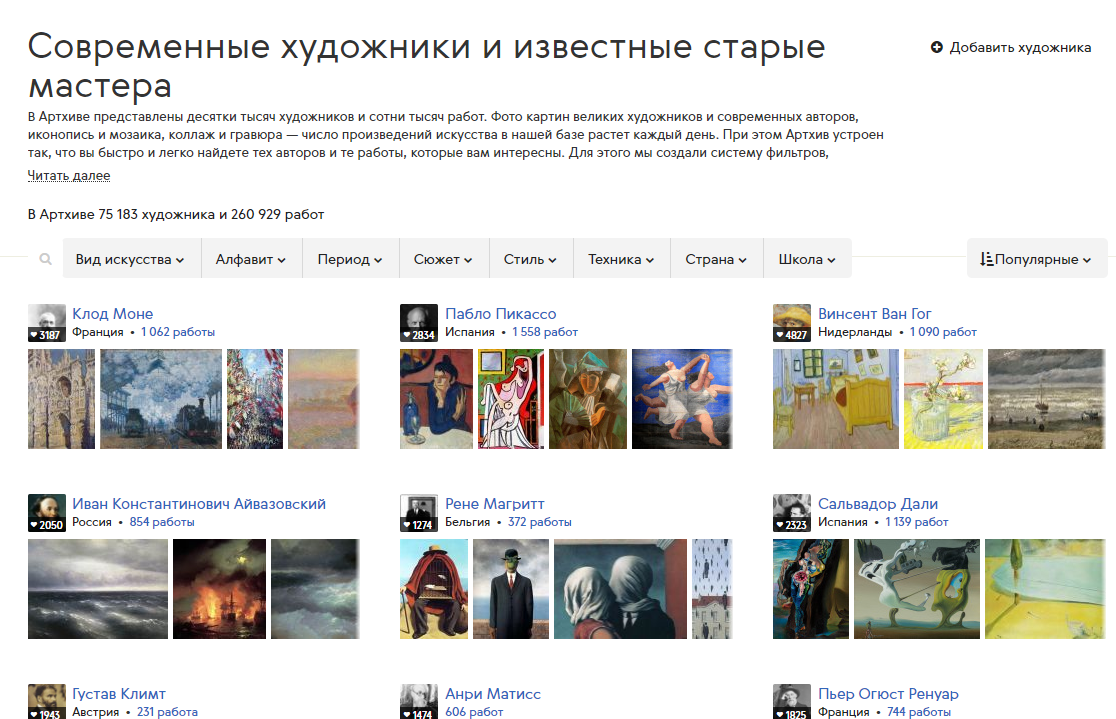Open Monet's Rouen Cathedral painting thumbnail
The width and height of the screenshot is (1116, 719).
pyautogui.click(x=61, y=399)
